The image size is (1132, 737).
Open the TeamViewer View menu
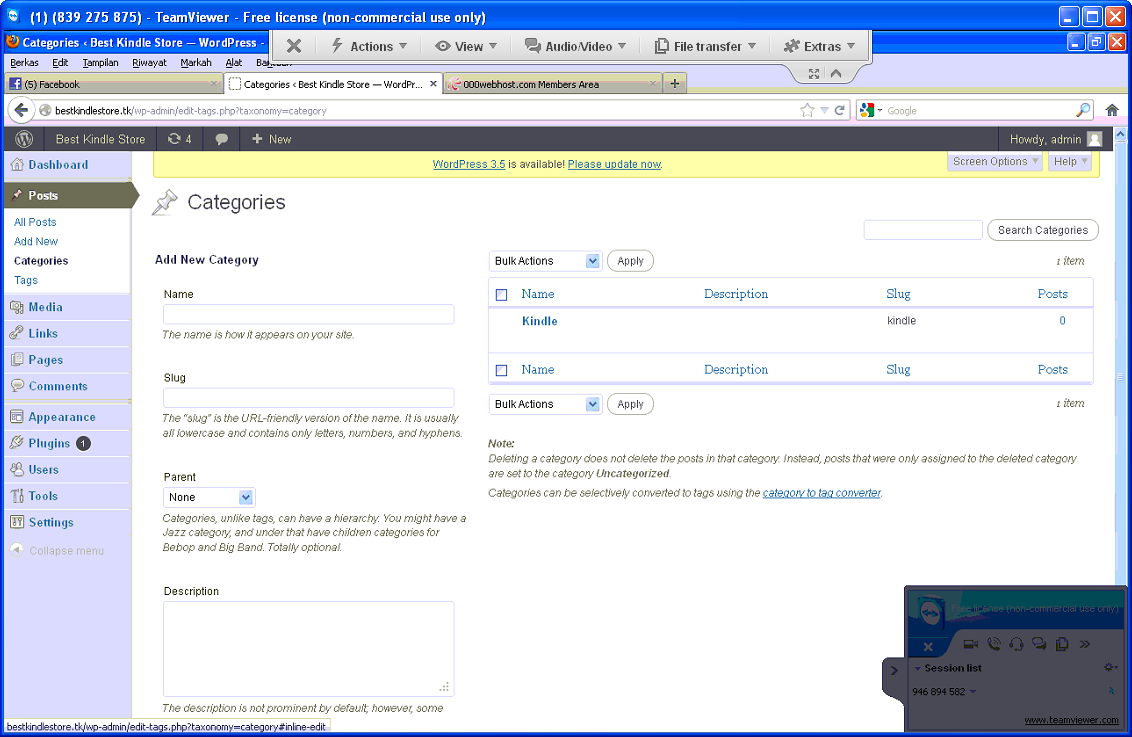(x=466, y=46)
